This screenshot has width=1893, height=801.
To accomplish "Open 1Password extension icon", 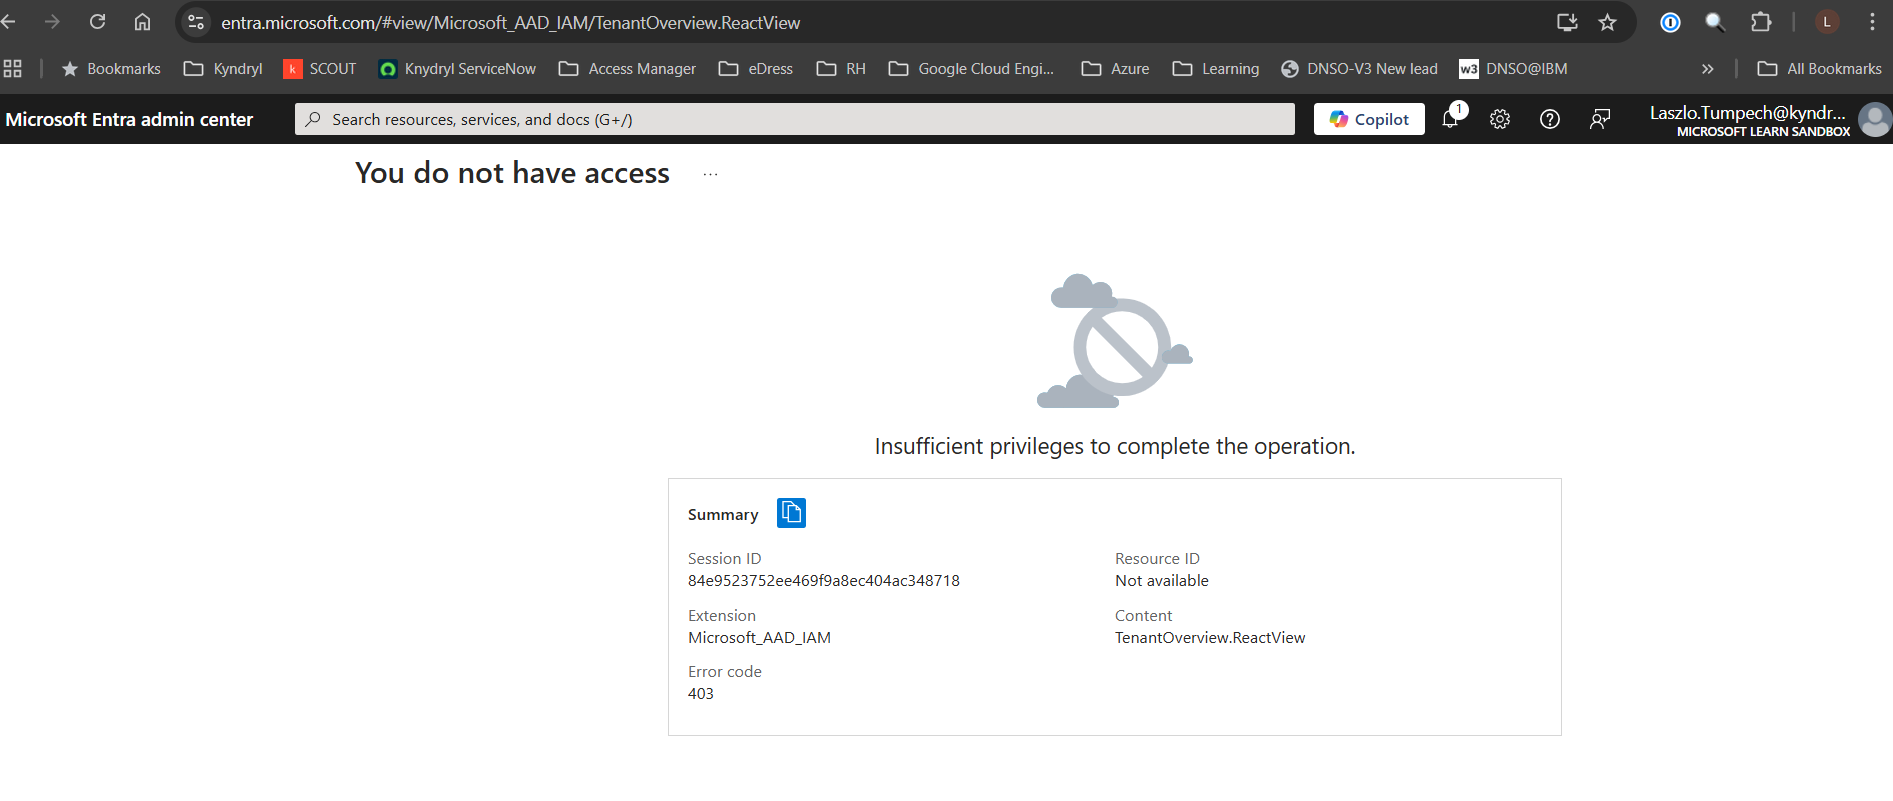I will (1670, 22).
